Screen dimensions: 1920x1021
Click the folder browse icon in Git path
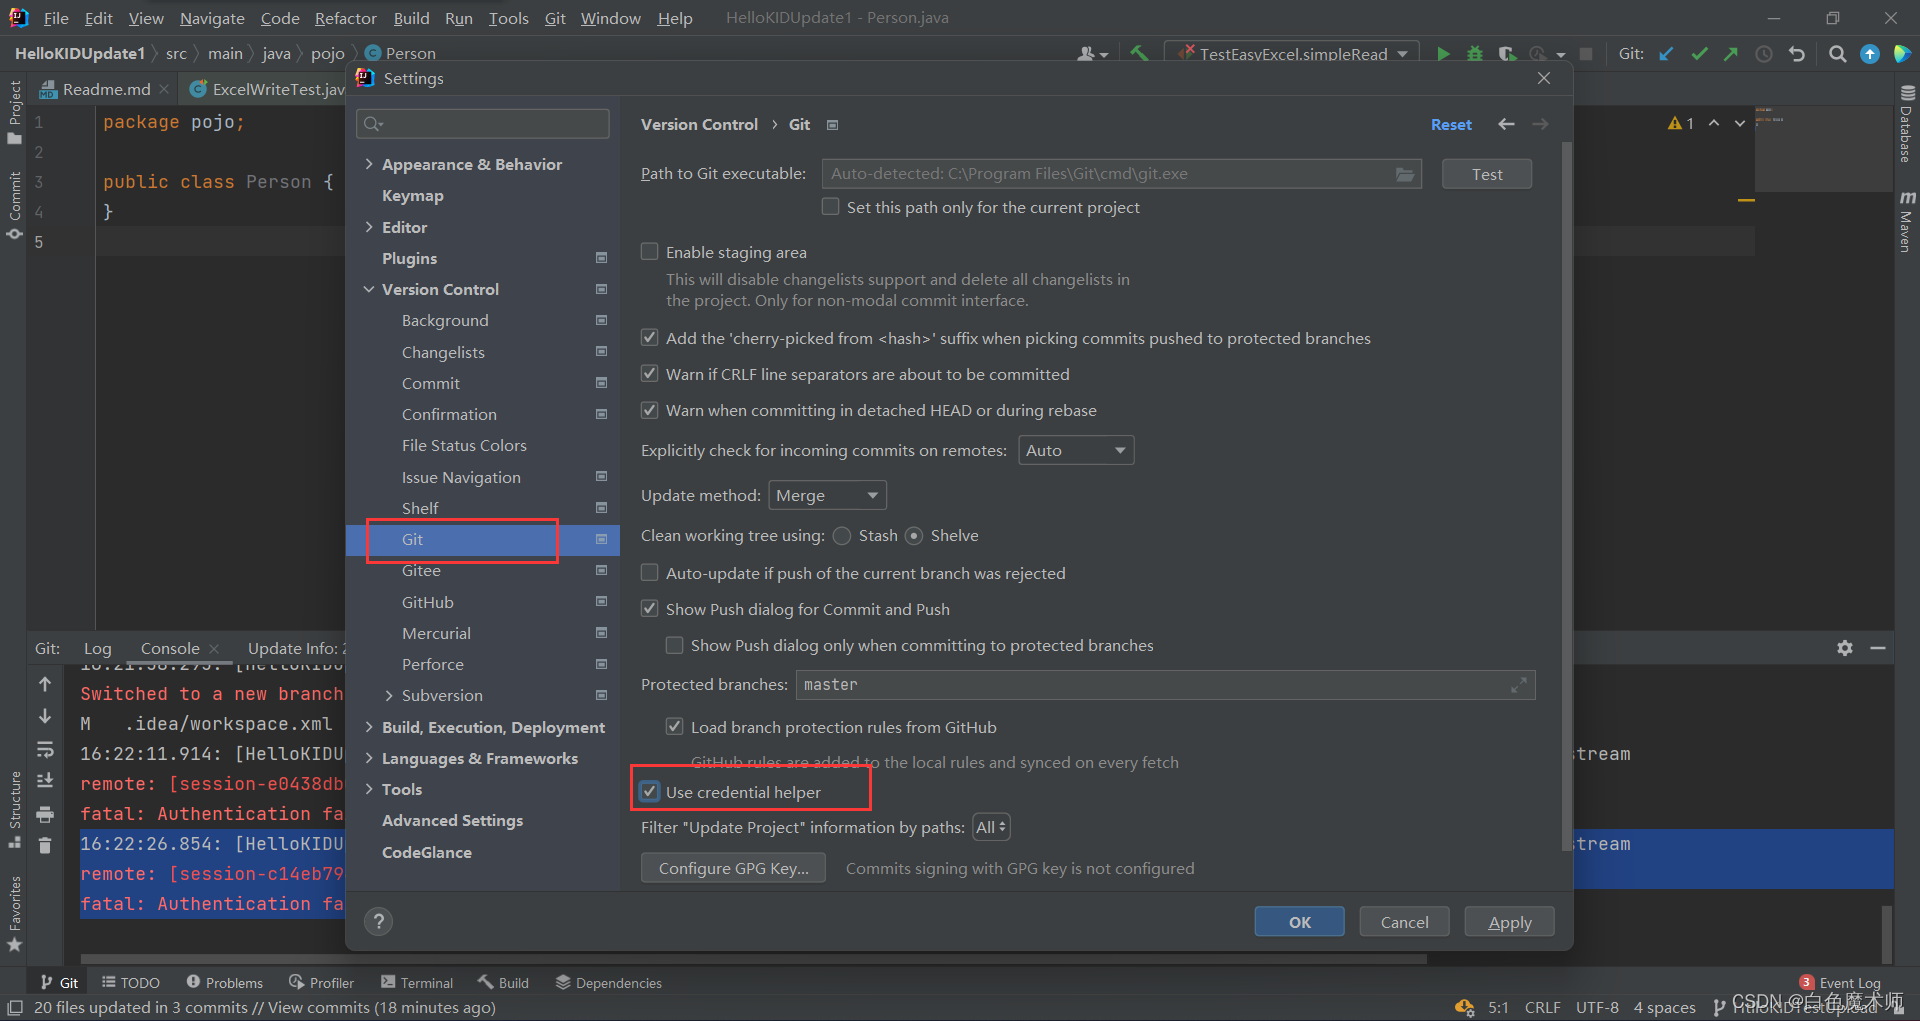point(1405,174)
